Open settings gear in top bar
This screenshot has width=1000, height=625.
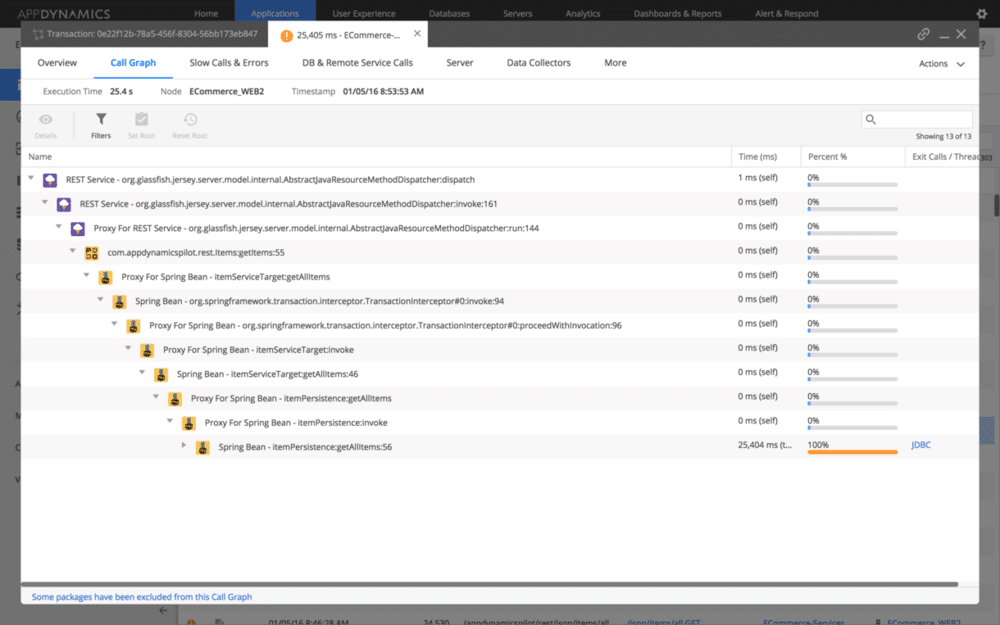981,14
